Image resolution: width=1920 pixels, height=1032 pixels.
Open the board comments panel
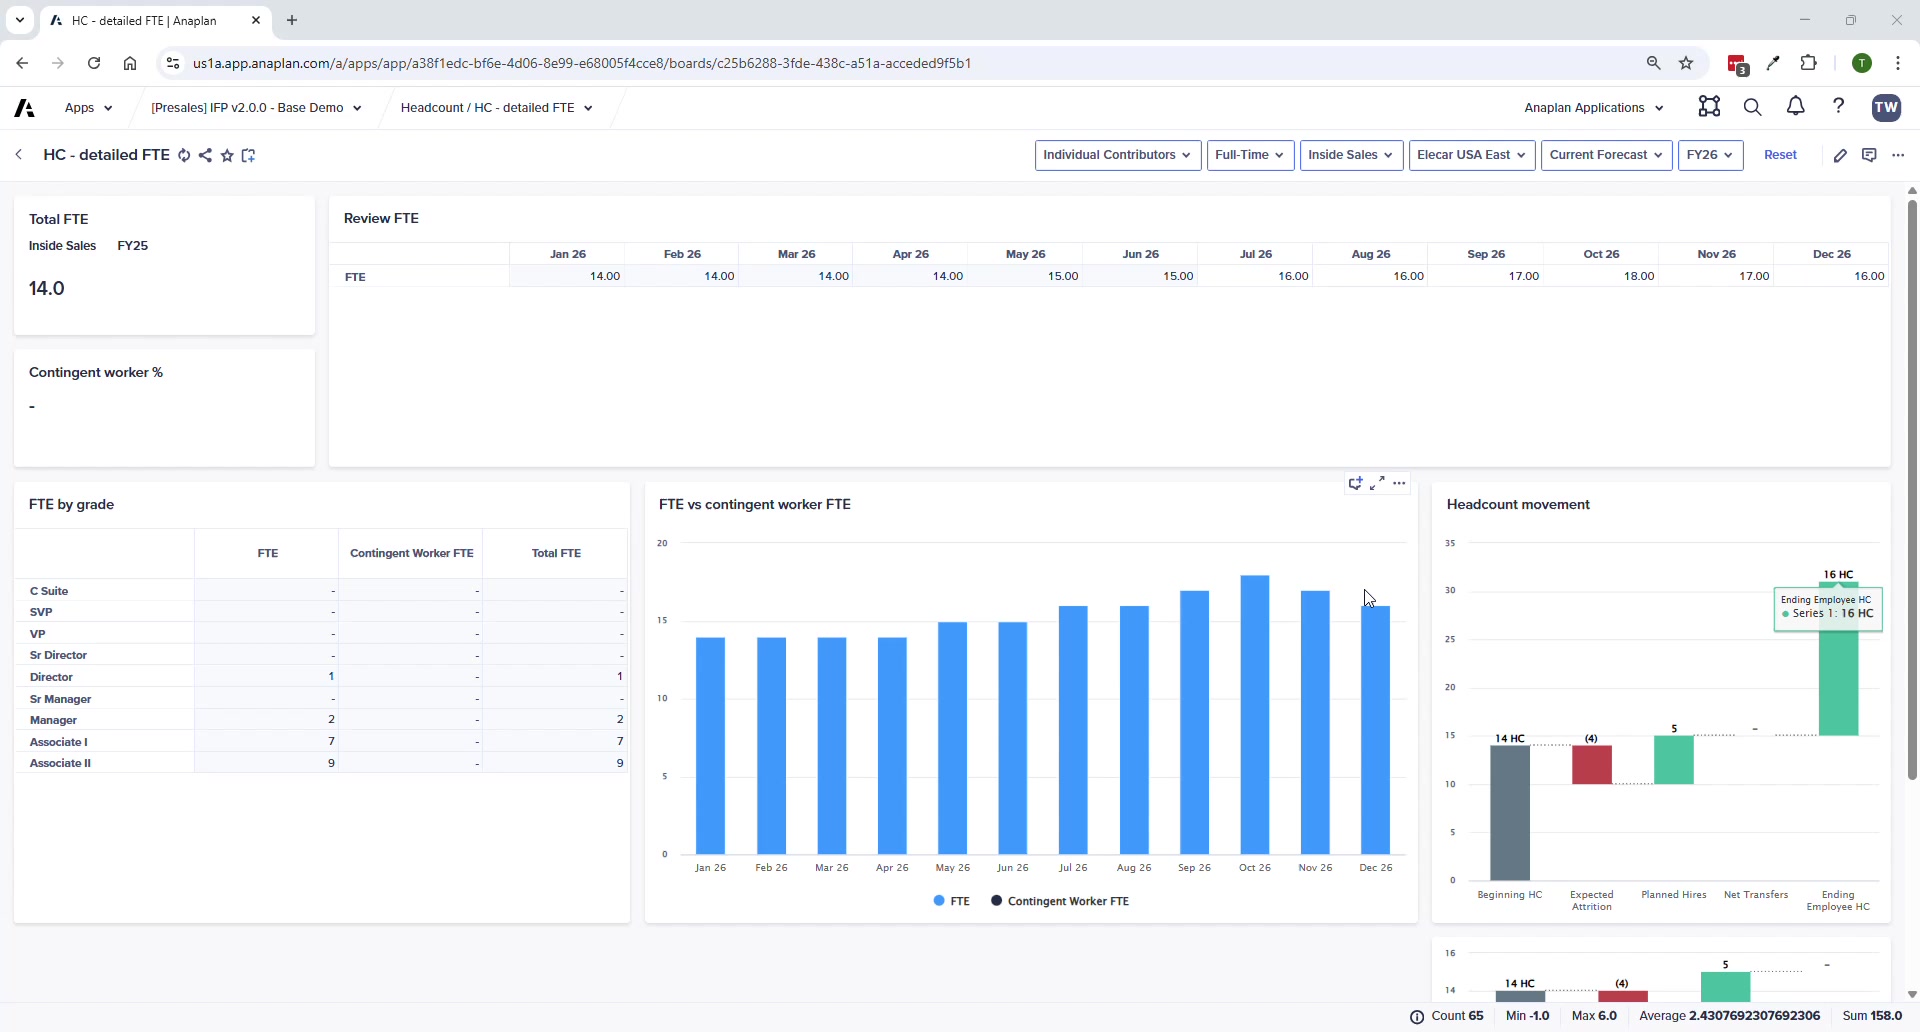click(1870, 155)
